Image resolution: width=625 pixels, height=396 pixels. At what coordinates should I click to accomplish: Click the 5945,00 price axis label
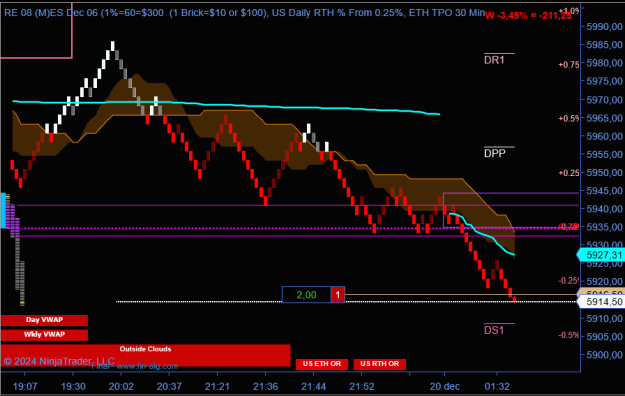pyautogui.click(x=604, y=191)
